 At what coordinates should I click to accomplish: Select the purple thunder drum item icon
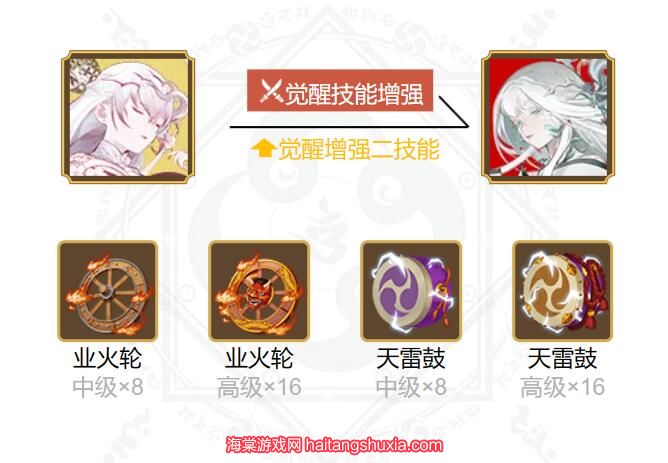point(411,291)
